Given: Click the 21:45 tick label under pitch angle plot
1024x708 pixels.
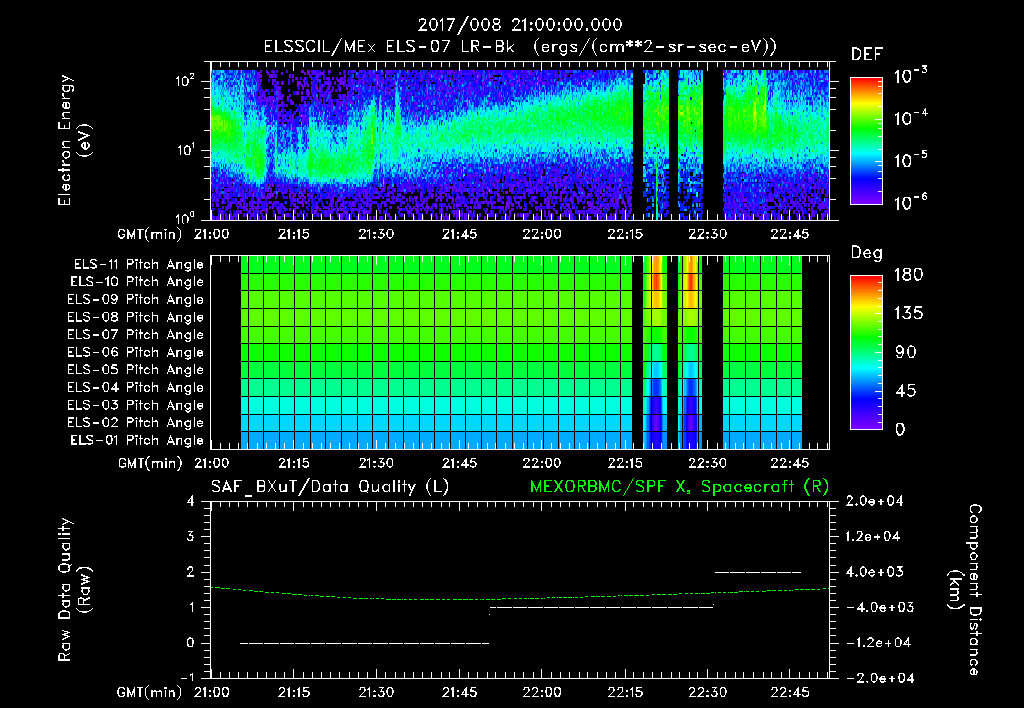Looking at the screenshot, I should click(x=458, y=464).
